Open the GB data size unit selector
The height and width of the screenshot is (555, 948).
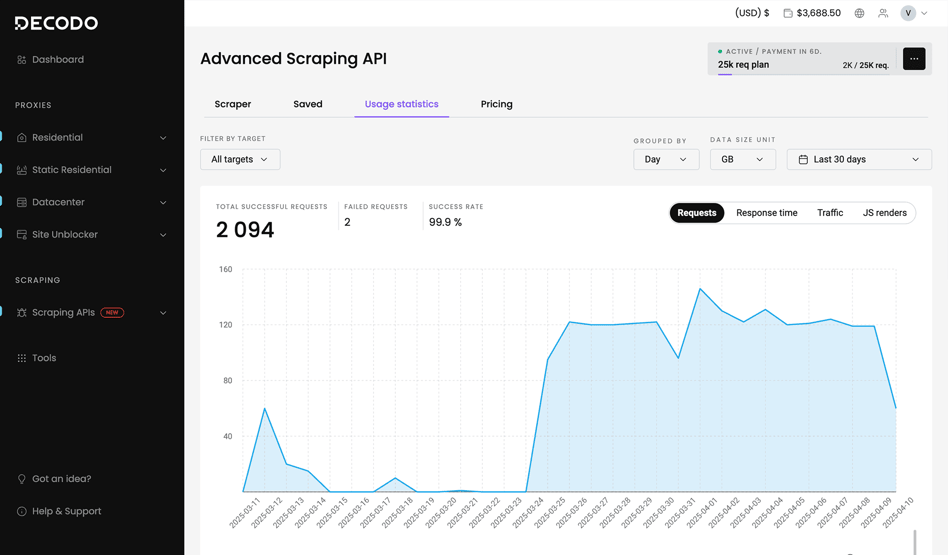(x=742, y=159)
